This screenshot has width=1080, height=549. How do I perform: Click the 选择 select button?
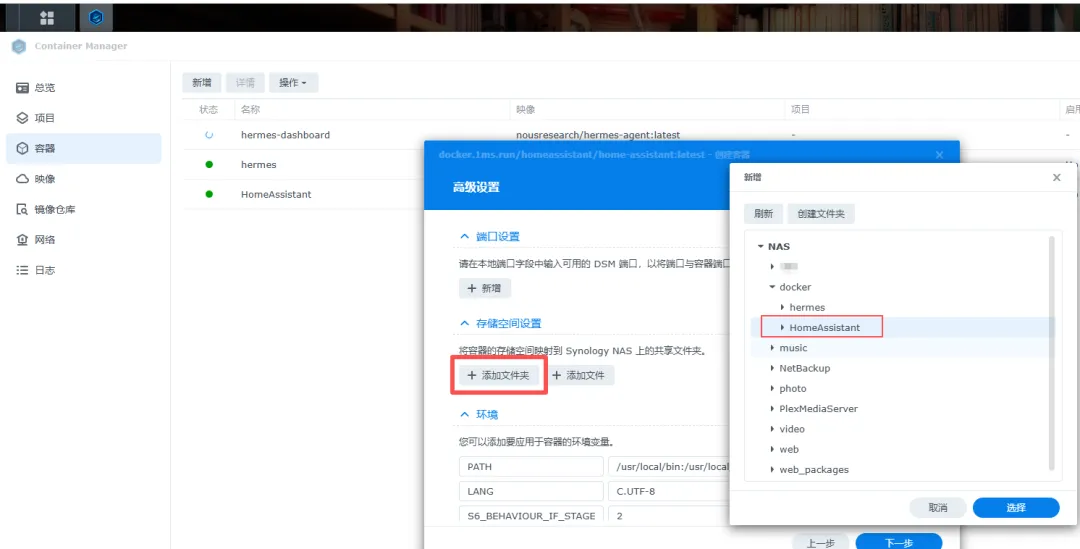click(1016, 508)
